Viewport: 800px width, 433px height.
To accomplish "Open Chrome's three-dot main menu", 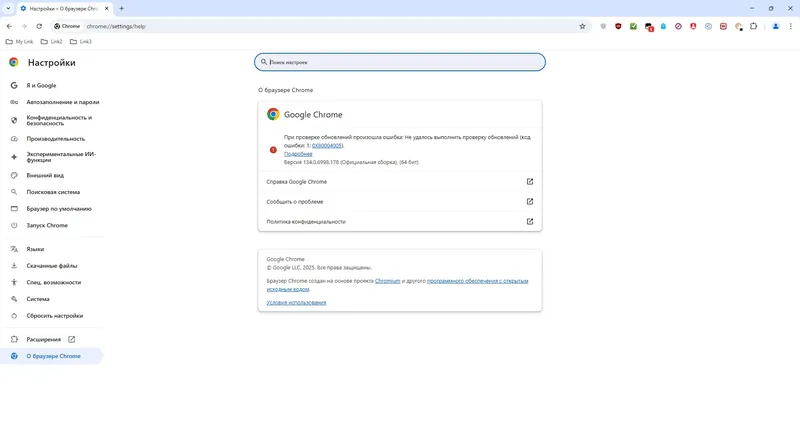I will pyautogui.click(x=791, y=26).
